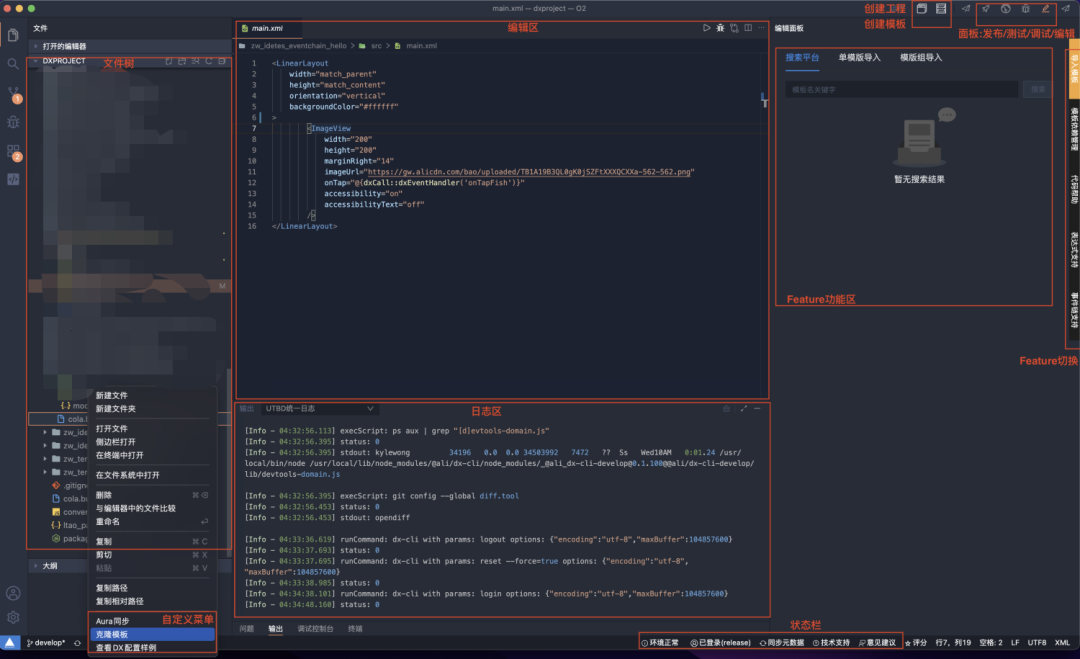Expand the 大纲 outline section
Image resolution: width=1080 pixels, height=659 pixels.
pyautogui.click(x=49, y=565)
